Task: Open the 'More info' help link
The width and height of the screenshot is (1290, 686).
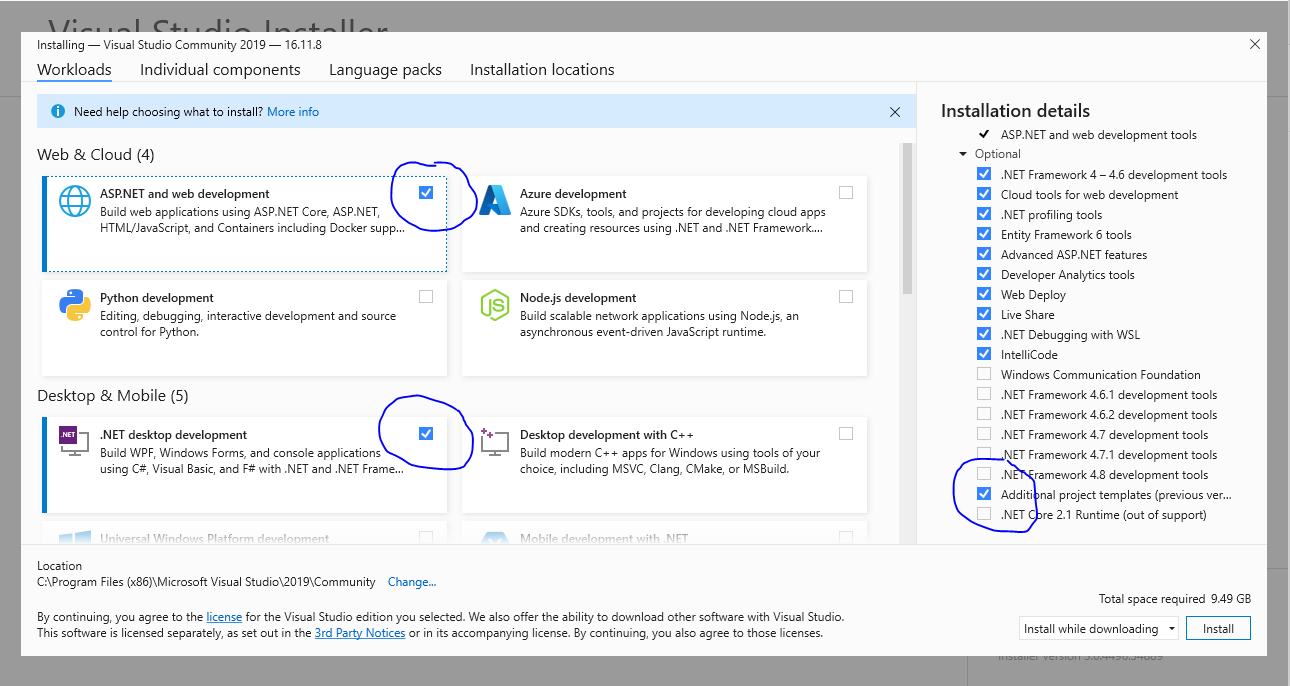Action: point(293,112)
